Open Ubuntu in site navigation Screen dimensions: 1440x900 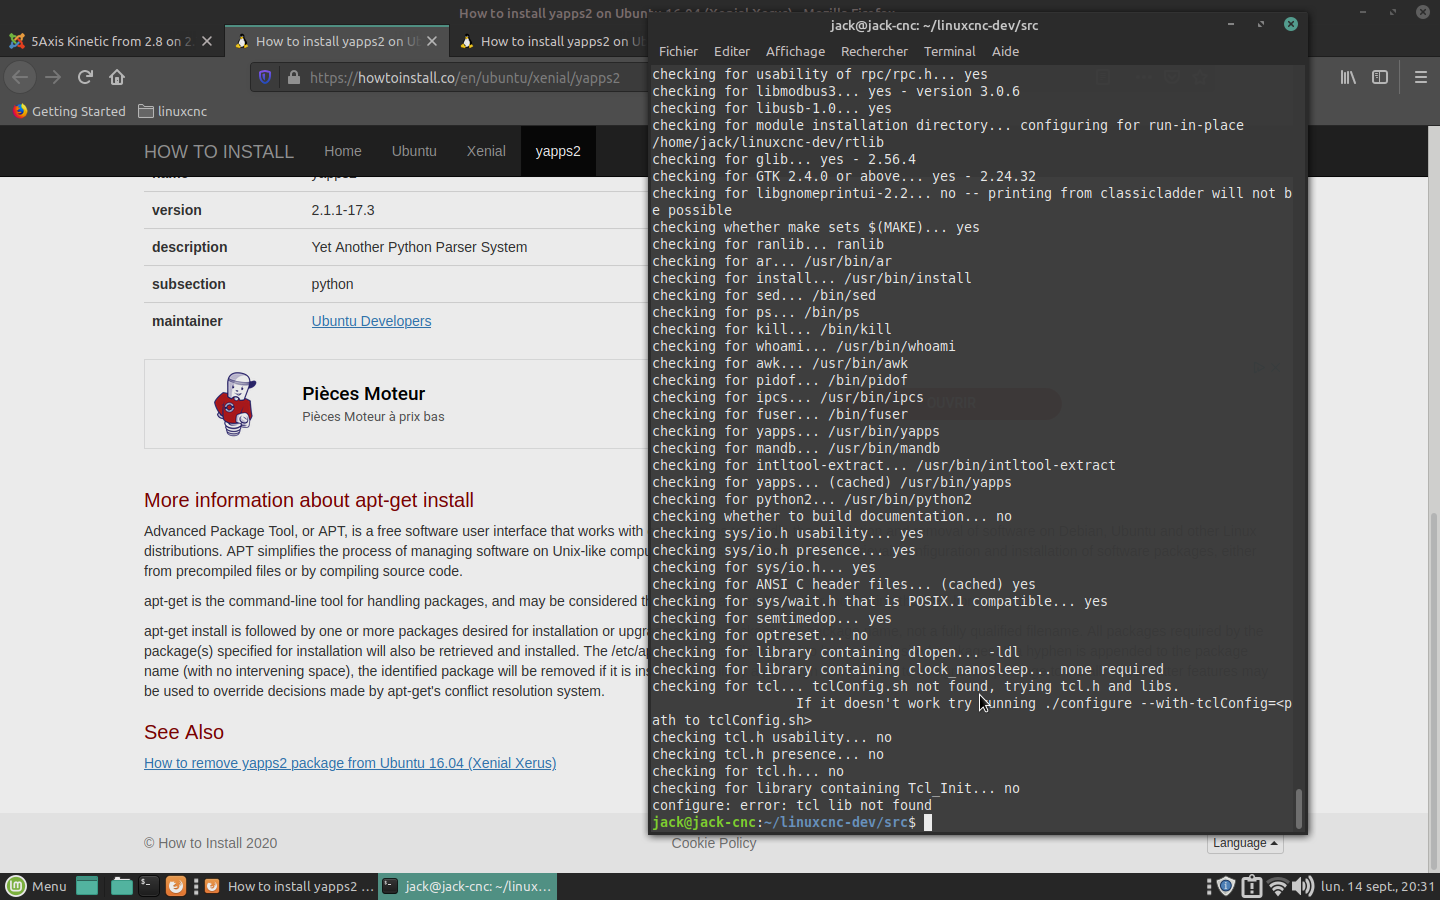(414, 151)
